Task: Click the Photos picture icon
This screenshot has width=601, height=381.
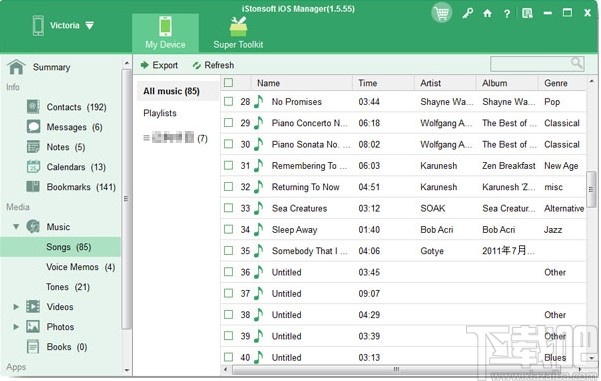Action: click(33, 326)
